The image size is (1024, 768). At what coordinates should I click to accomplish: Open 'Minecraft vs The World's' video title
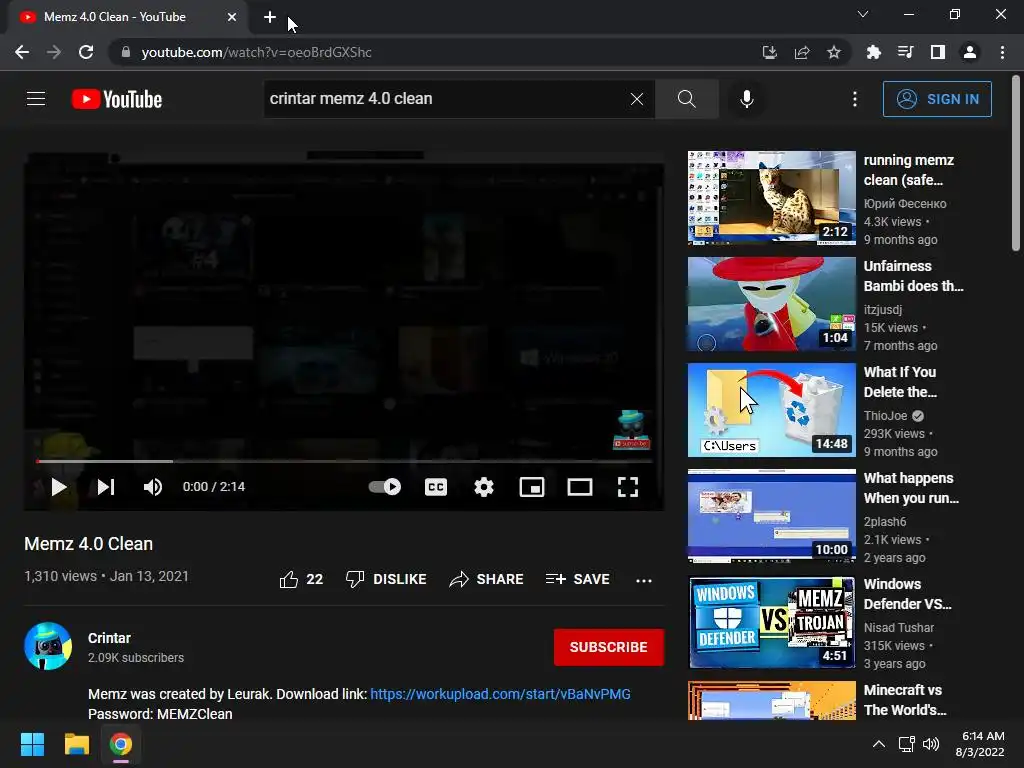point(904,699)
